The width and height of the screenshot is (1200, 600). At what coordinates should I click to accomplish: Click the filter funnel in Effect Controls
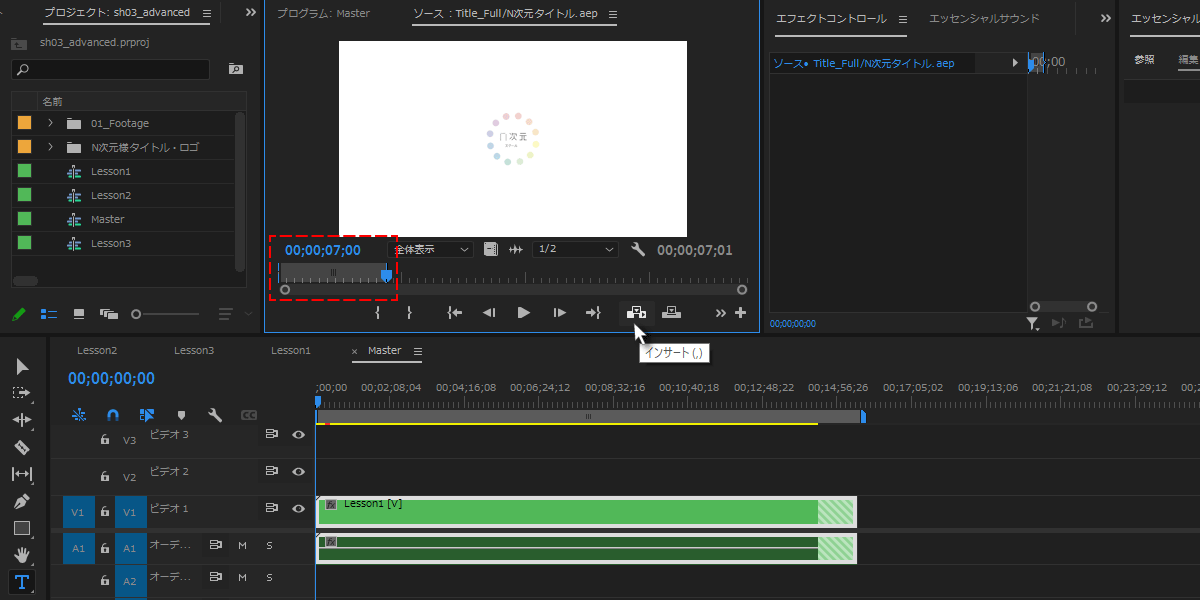click(x=1033, y=323)
